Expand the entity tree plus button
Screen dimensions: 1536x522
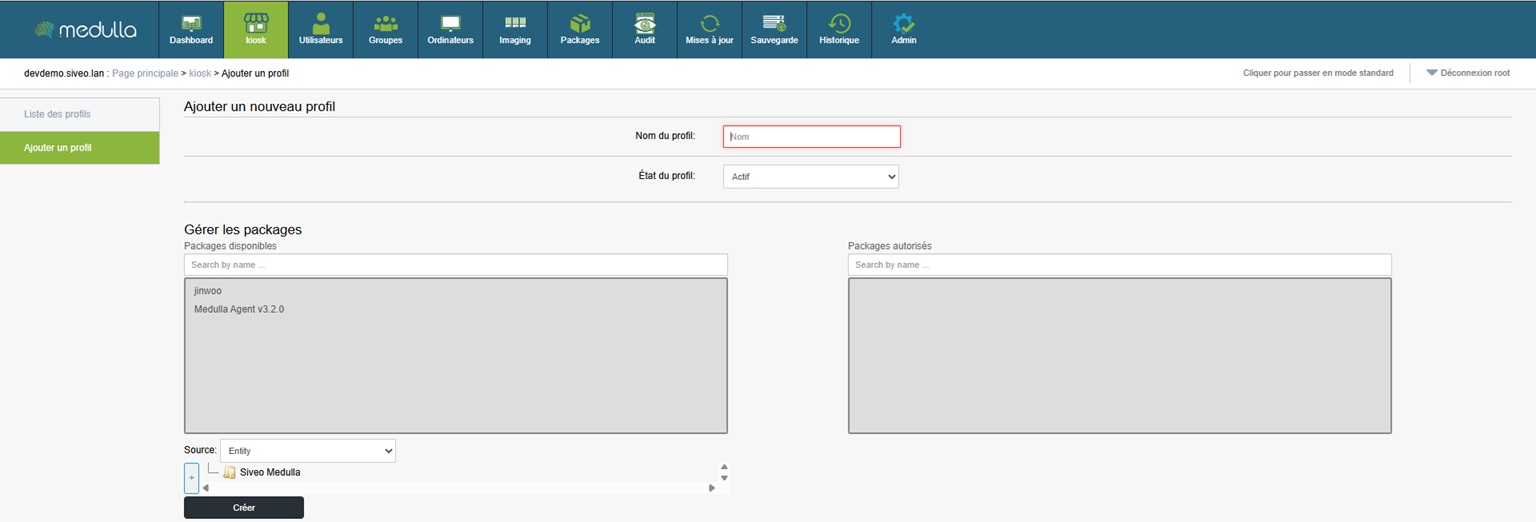coord(192,478)
